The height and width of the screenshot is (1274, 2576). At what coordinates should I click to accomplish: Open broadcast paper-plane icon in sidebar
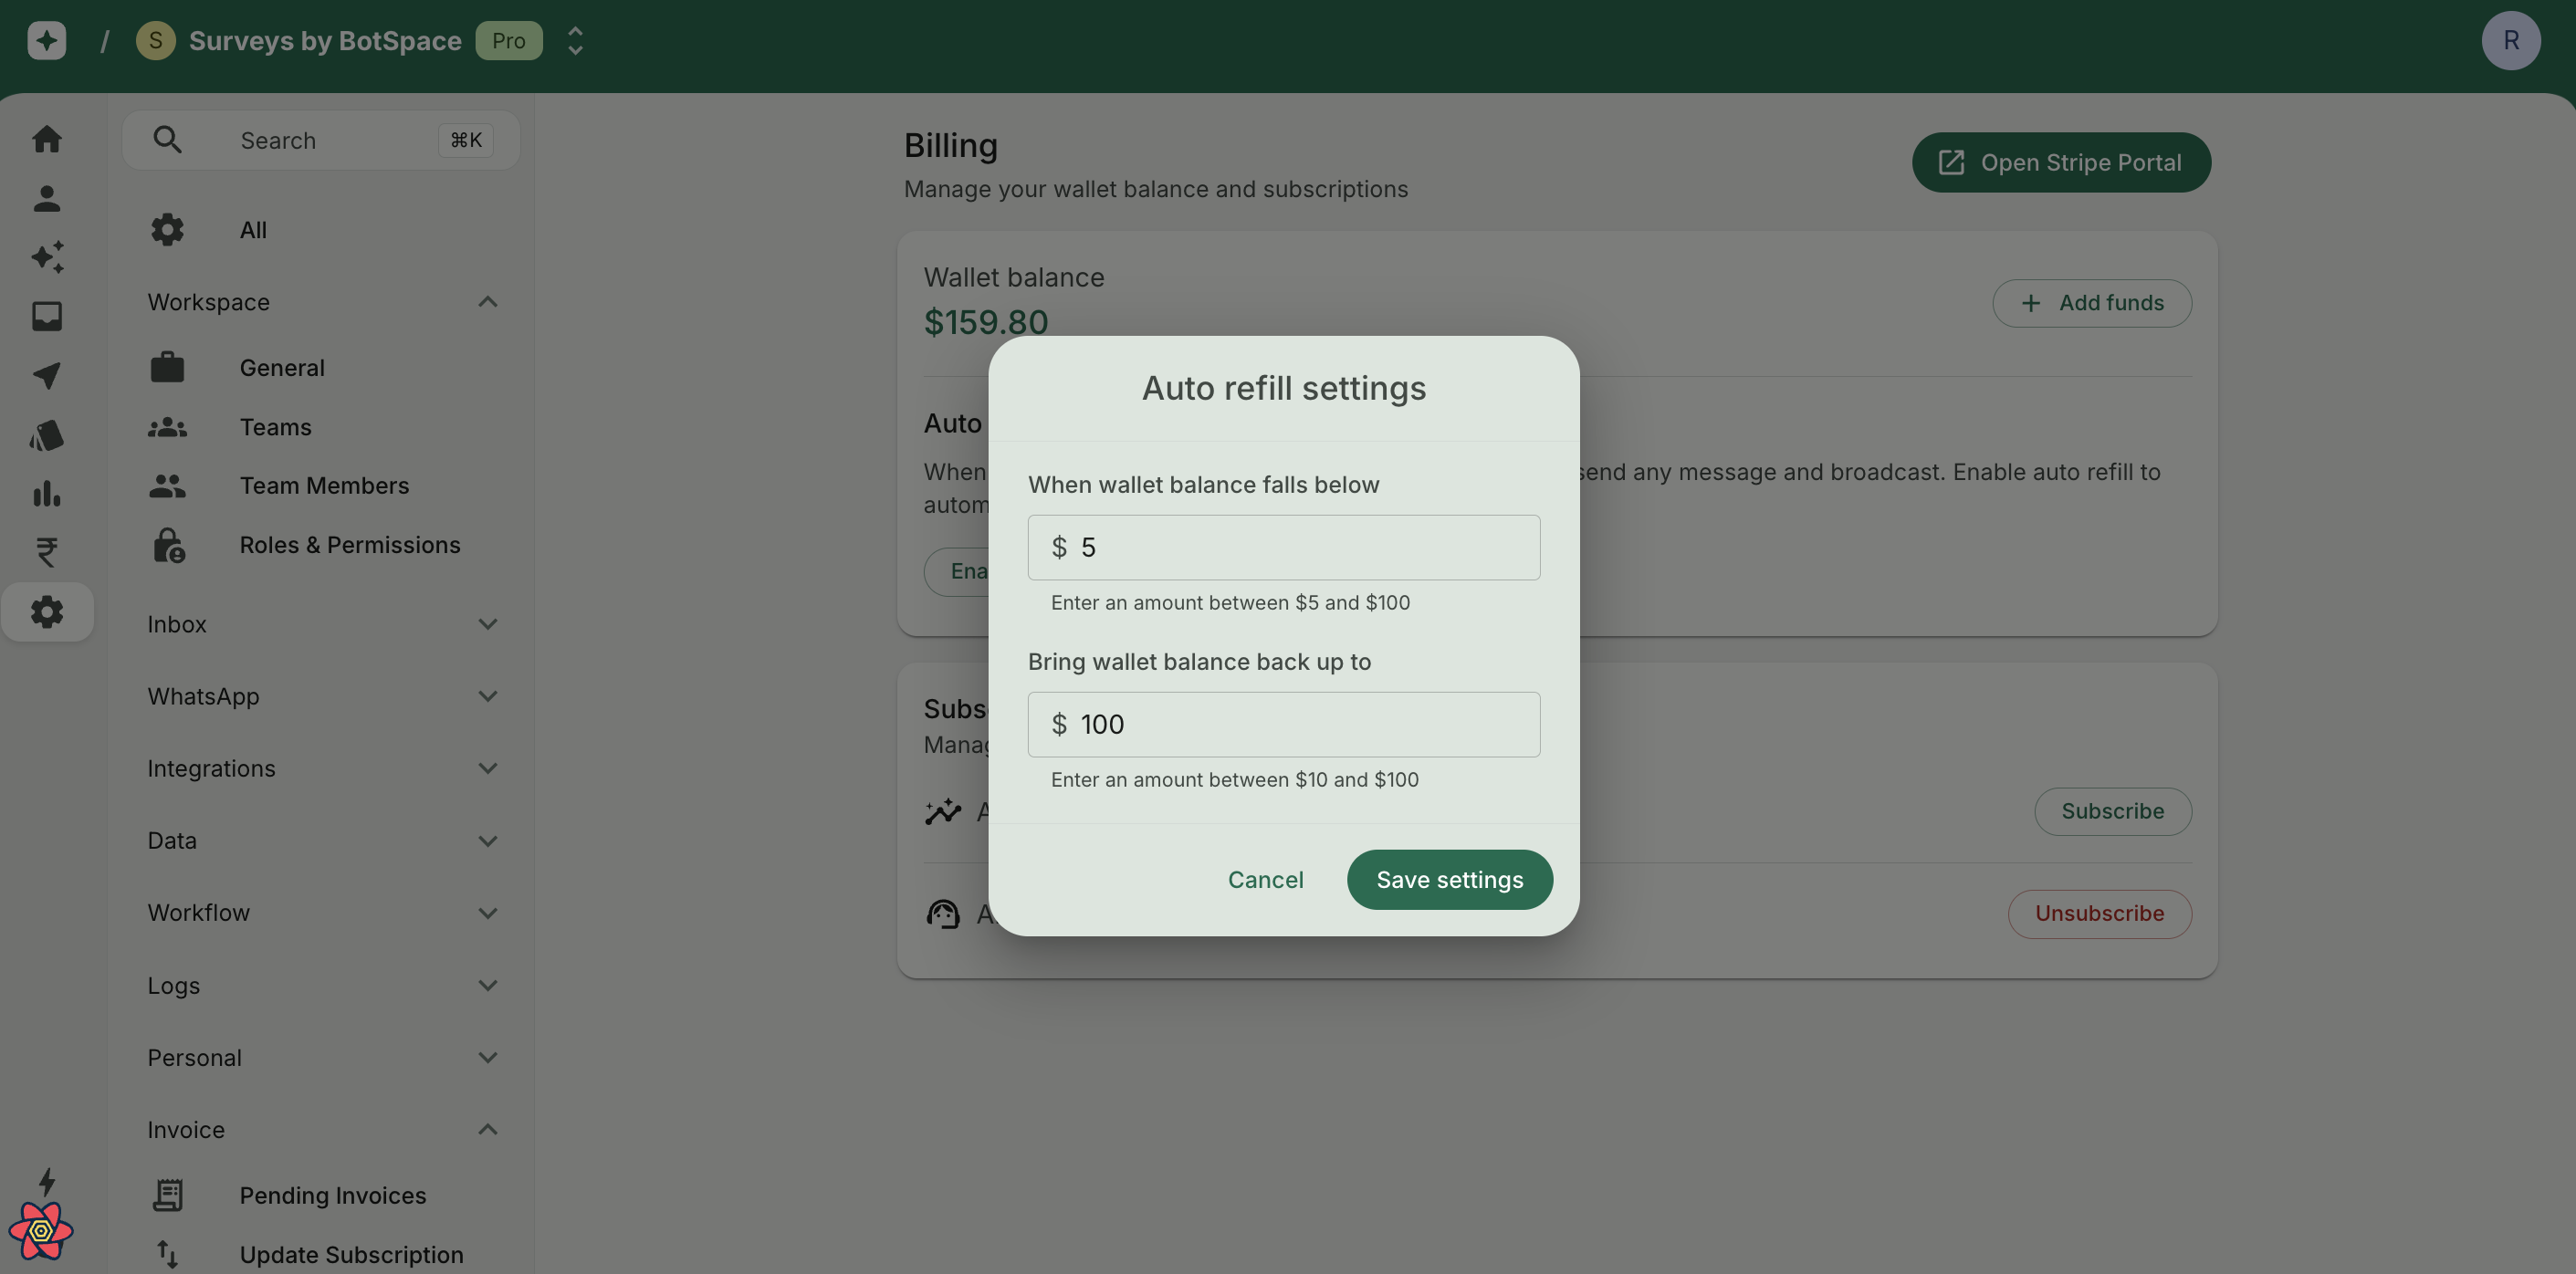tap(46, 375)
